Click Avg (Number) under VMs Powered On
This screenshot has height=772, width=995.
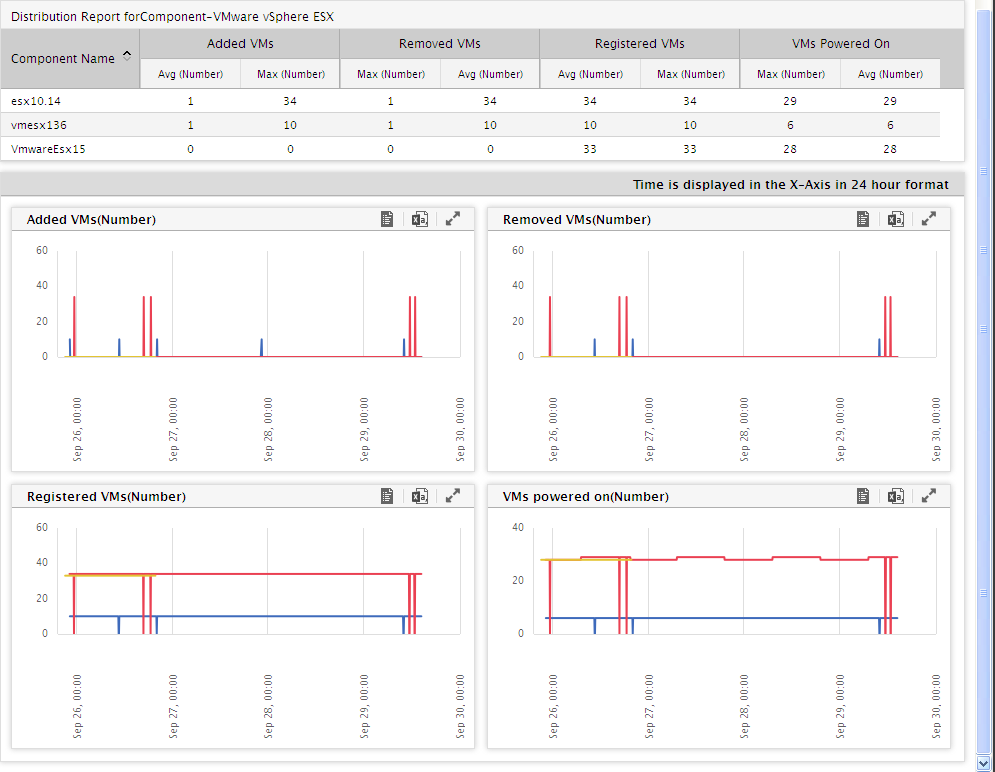tap(890, 74)
